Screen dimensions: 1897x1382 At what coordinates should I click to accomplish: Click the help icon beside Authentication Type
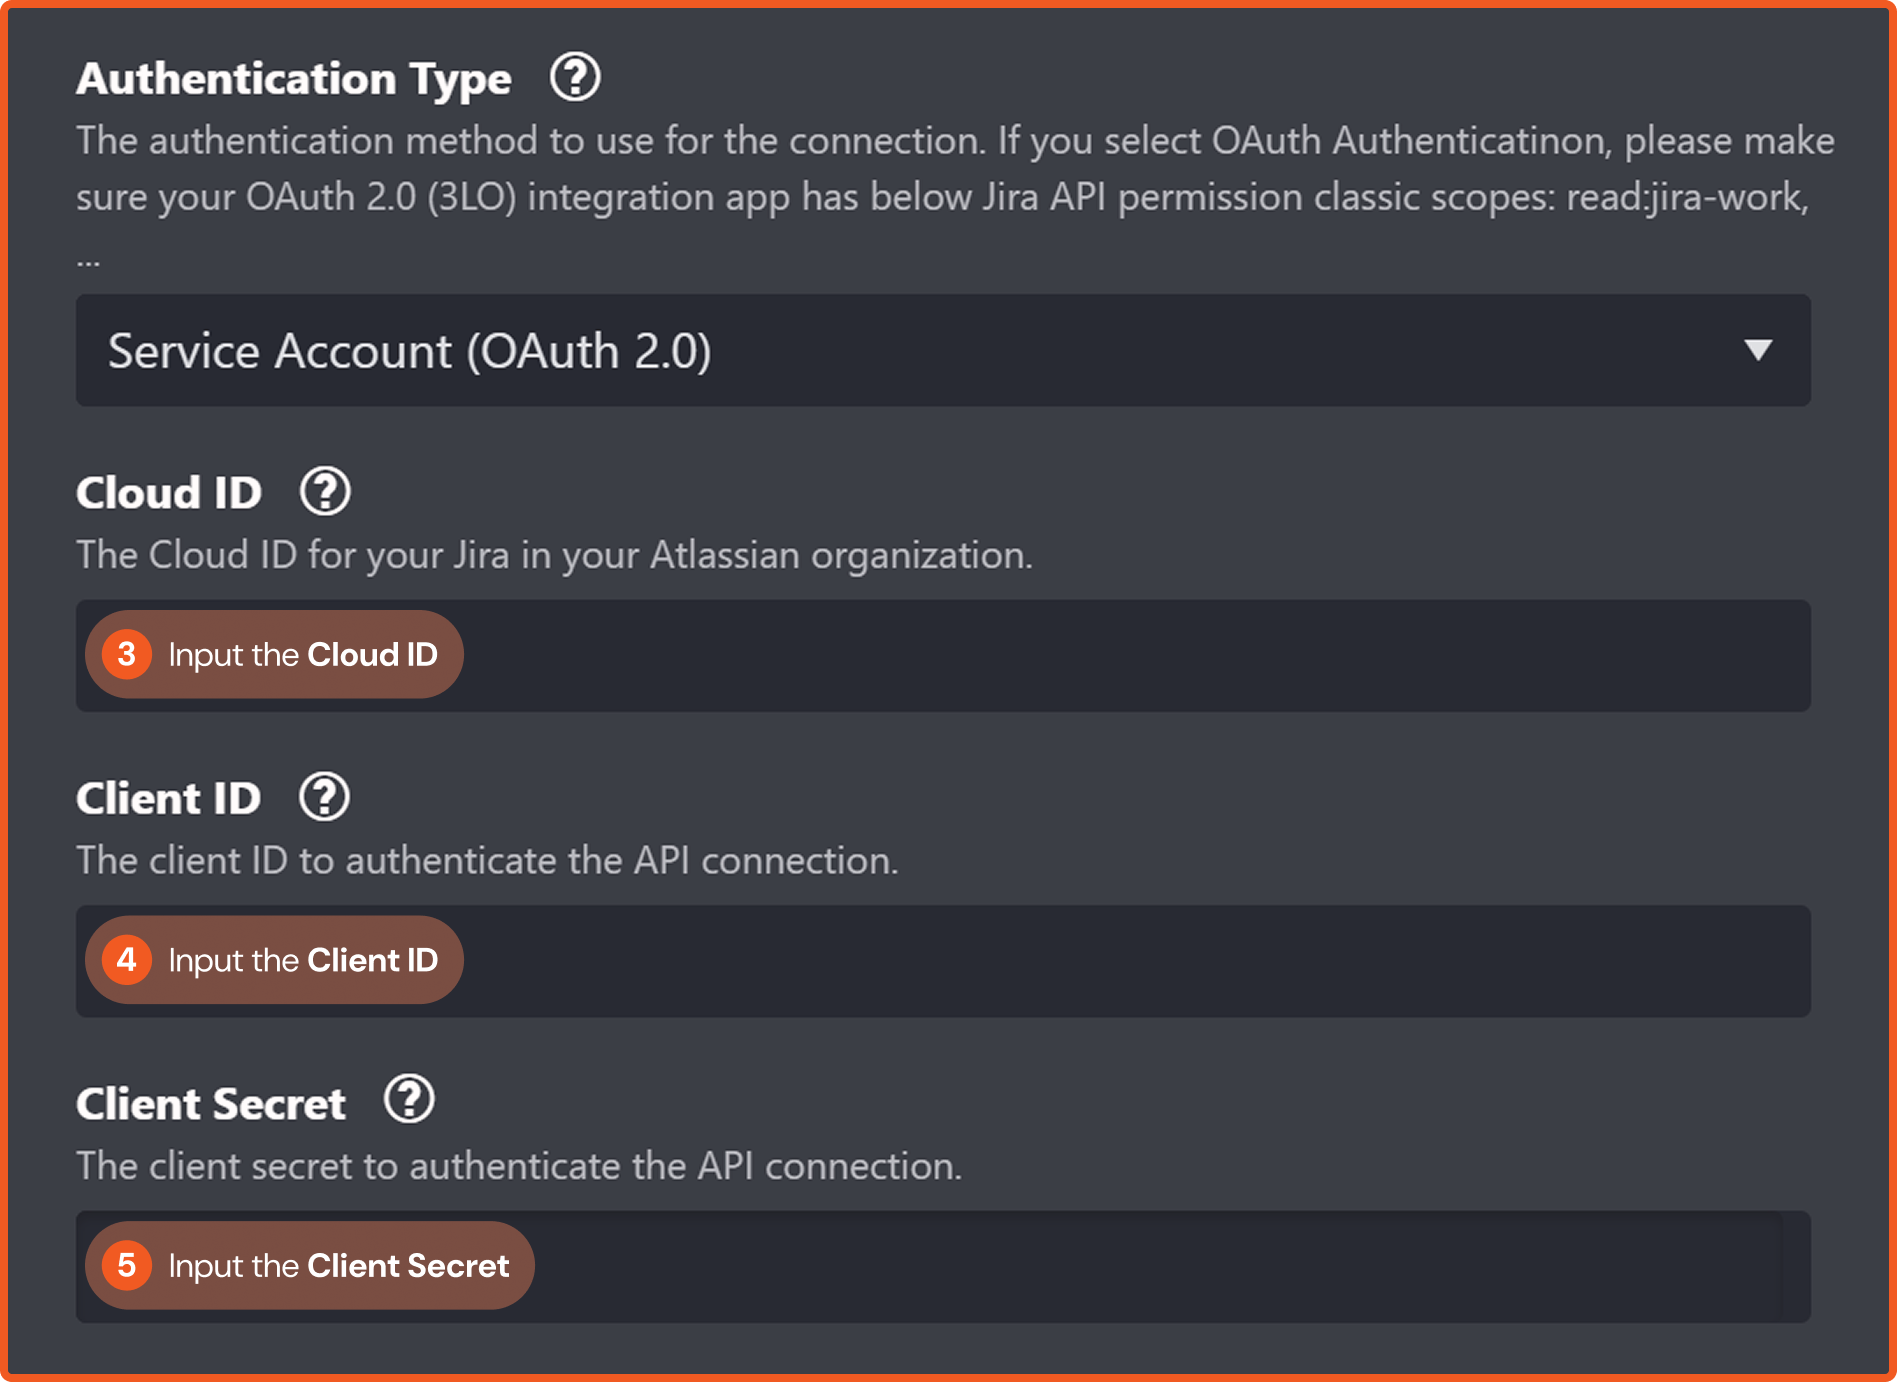coord(575,77)
